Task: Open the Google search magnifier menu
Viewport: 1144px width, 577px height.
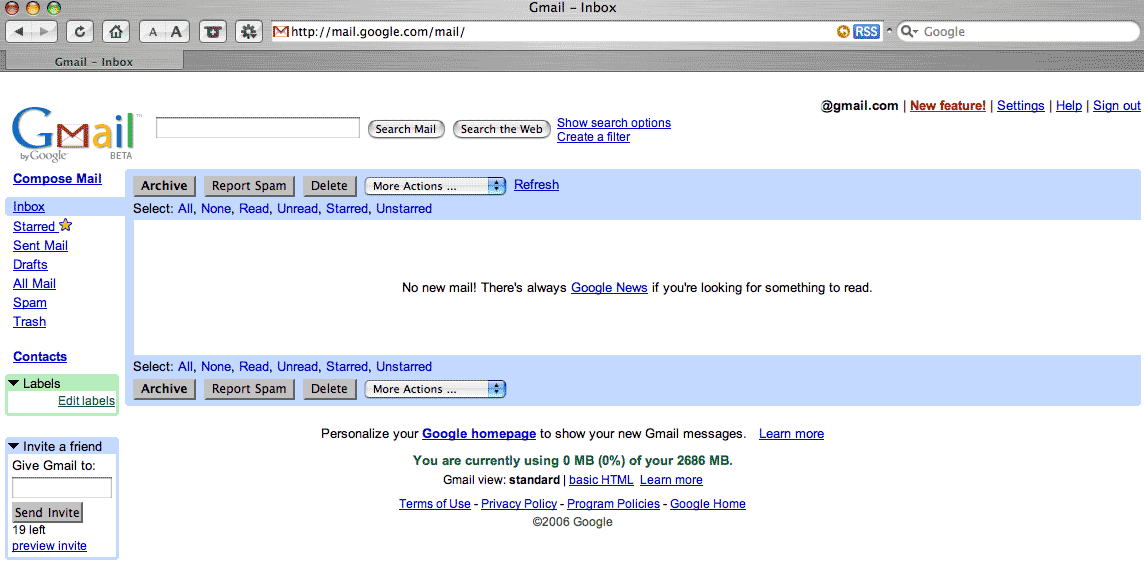Action: [x=909, y=31]
